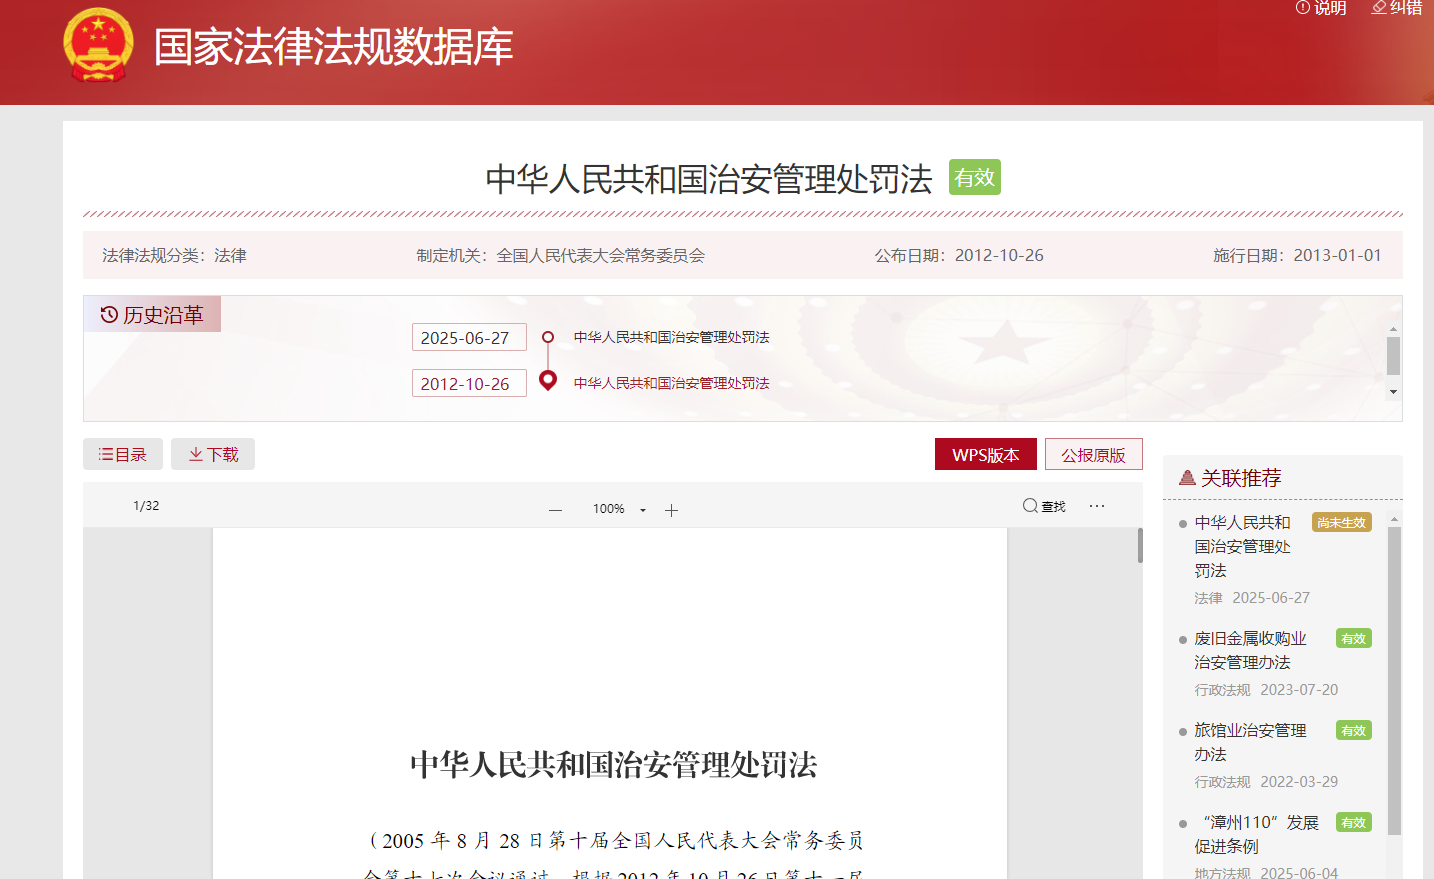Open 旅馆业治安管理办法 related link
Image resolution: width=1434 pixels, height=879 pixels.
tap(1250, 742)
